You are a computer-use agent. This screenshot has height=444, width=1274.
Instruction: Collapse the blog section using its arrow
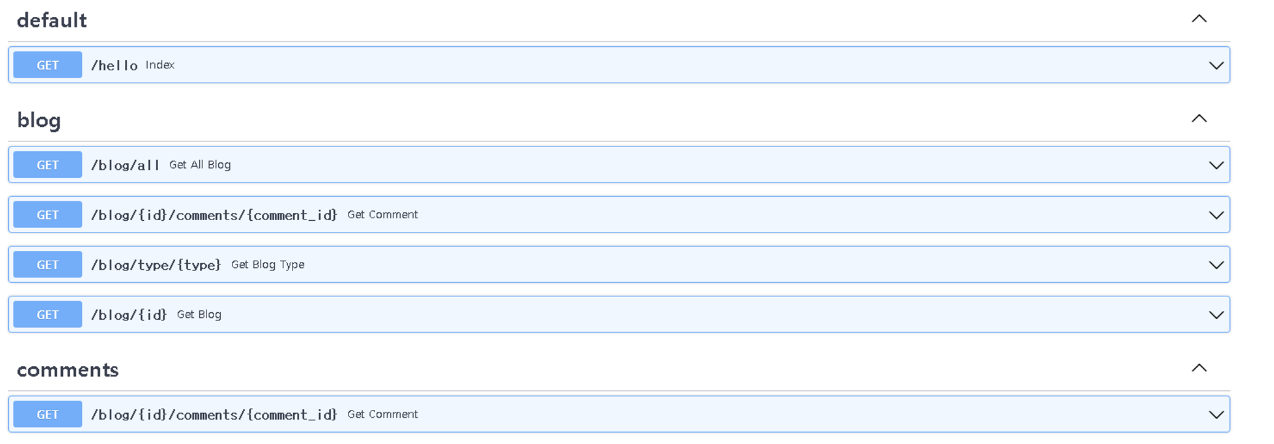coord(1199,119)
